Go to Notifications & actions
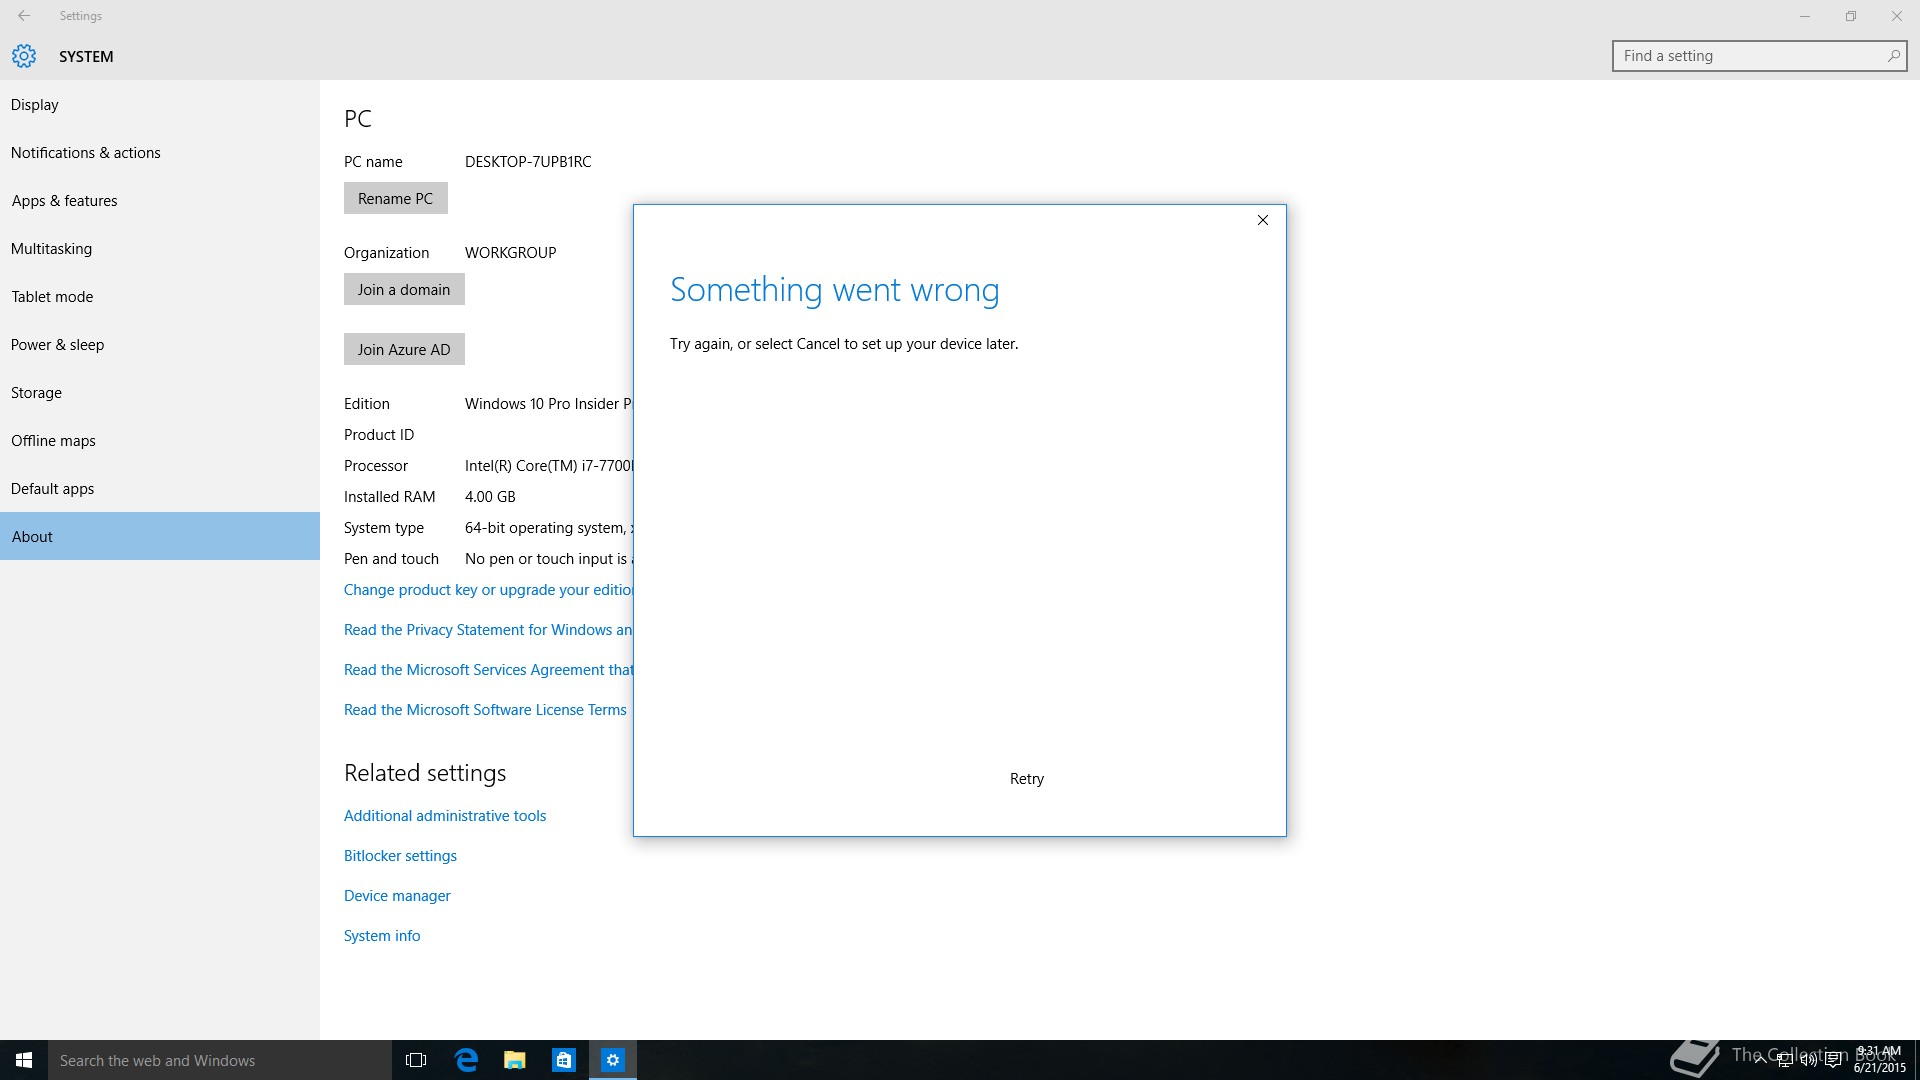The height and width of the screenshot is (1080, 1920). (x=160, y=152)
